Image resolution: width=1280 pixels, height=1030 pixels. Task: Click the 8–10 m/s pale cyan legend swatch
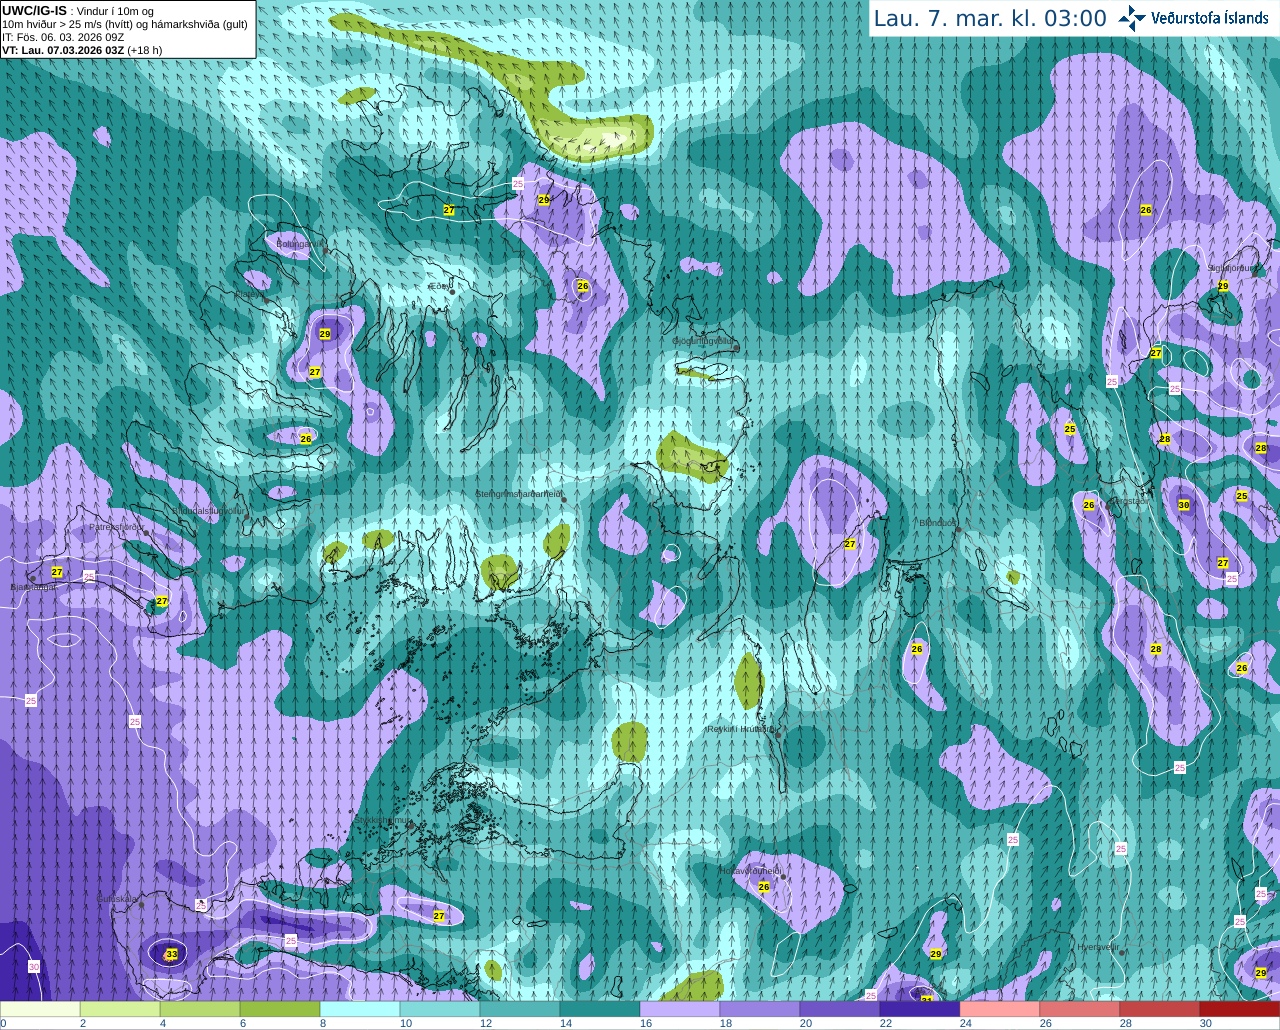click(360, 1009)
